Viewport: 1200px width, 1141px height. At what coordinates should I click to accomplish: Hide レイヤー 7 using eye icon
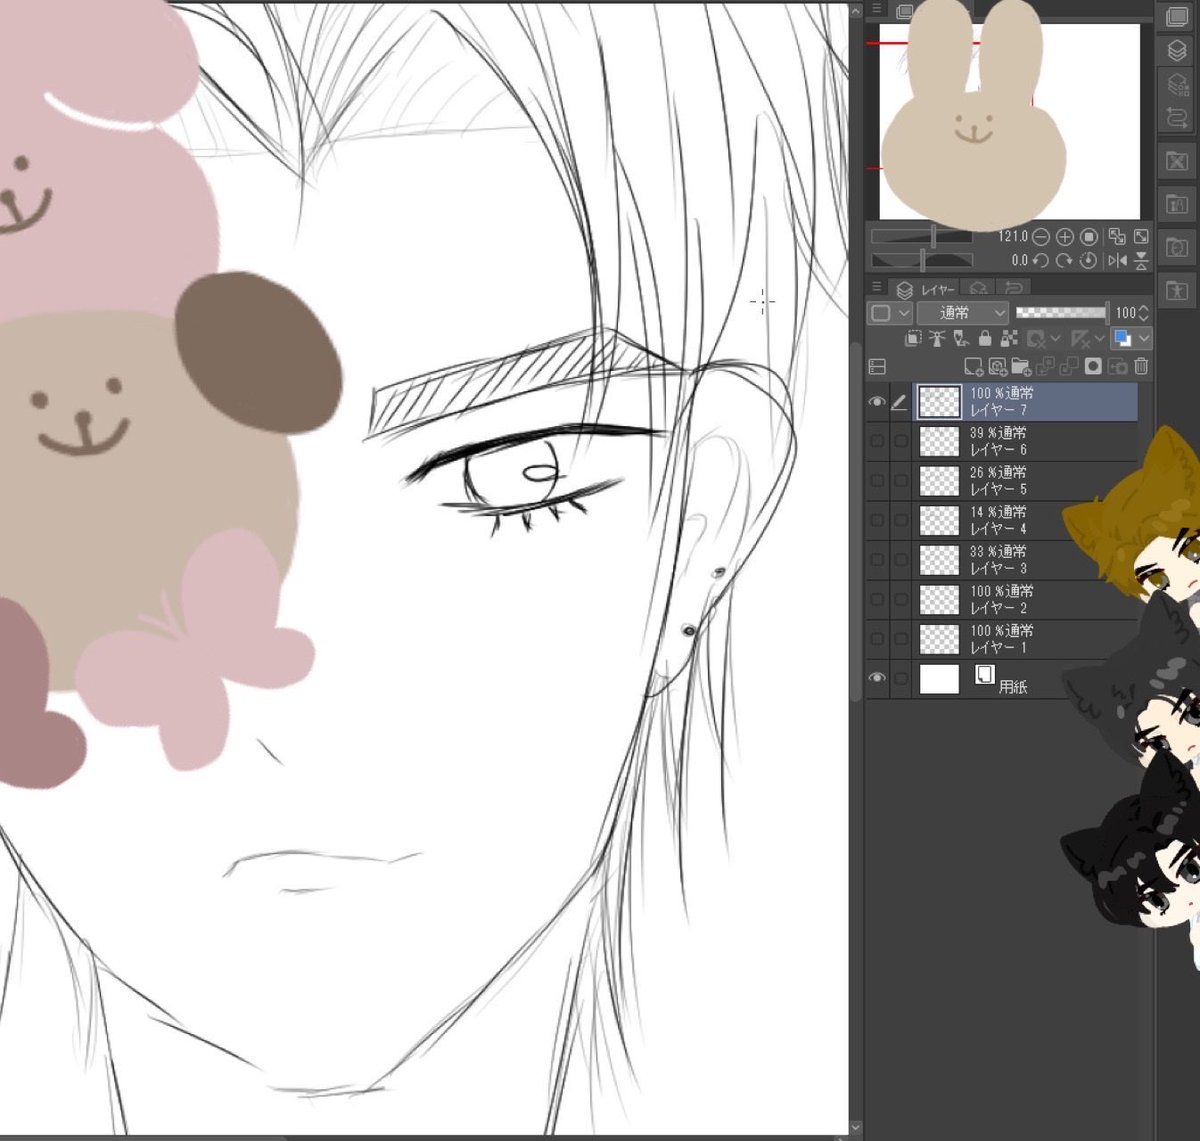pos(877,402)
